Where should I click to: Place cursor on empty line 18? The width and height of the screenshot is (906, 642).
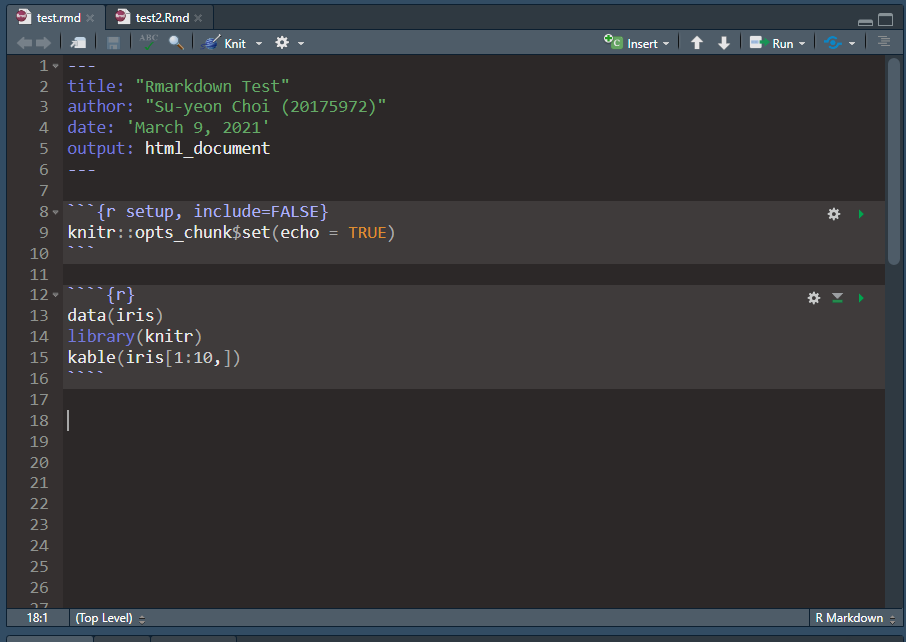pyautogui.click(x=474, y=421)
